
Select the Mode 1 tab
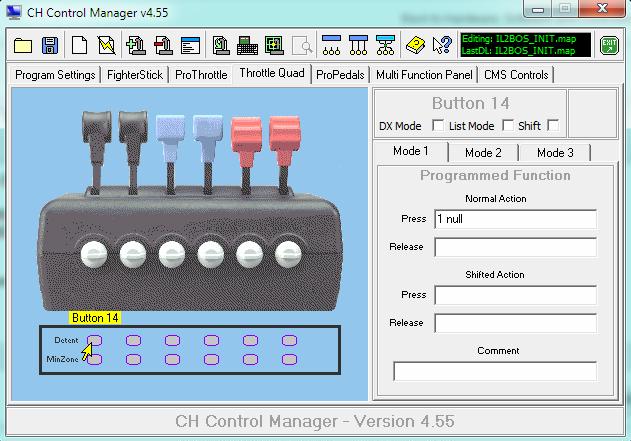pos(411,151)
